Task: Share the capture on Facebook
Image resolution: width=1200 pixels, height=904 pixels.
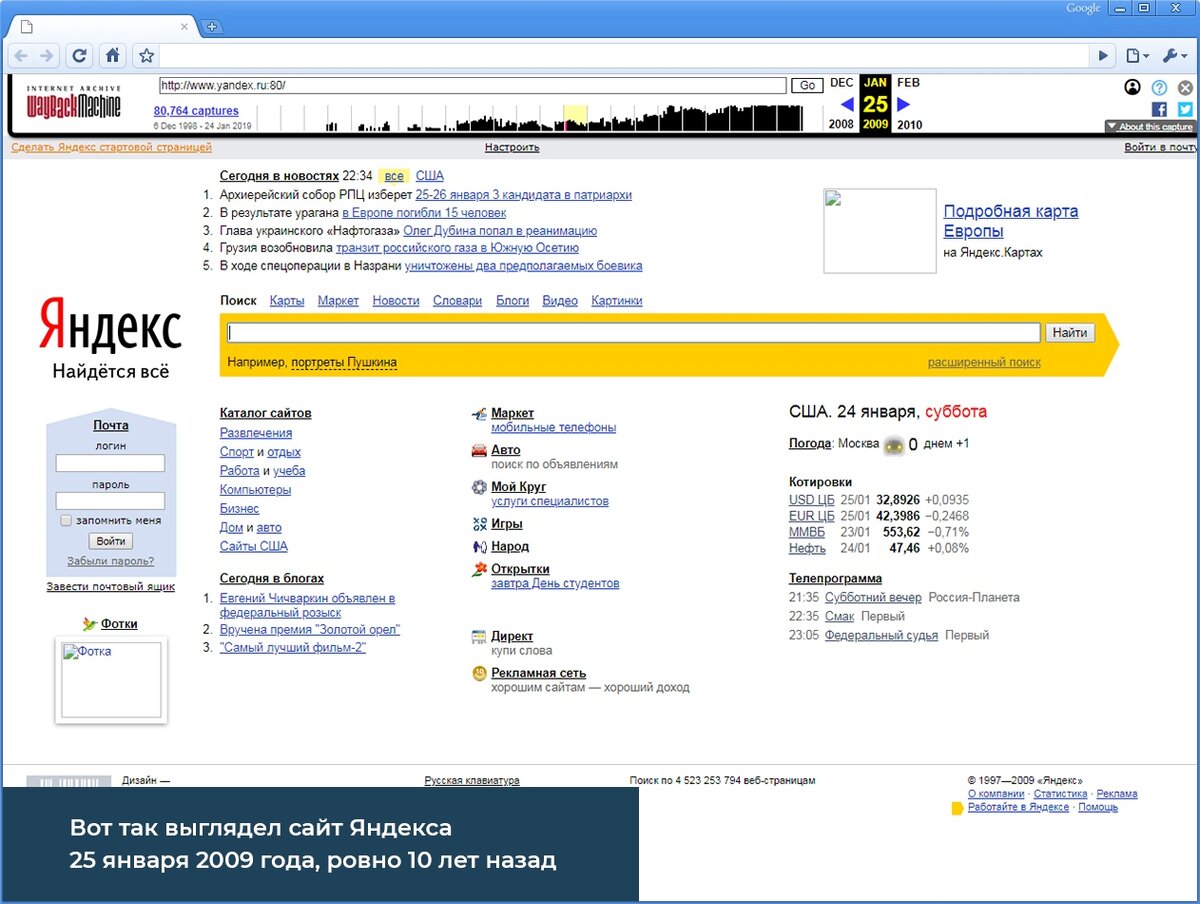Action: 1160,110
